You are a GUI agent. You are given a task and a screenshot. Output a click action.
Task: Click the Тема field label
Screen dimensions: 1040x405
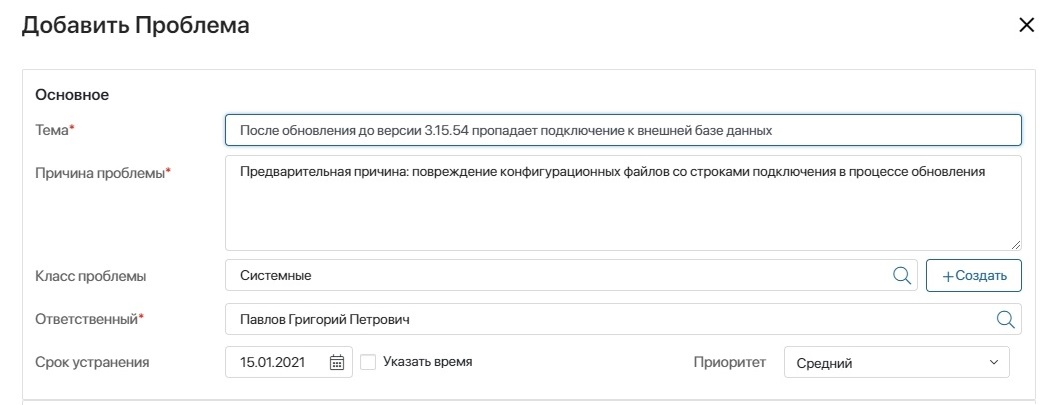coord(54,131)
